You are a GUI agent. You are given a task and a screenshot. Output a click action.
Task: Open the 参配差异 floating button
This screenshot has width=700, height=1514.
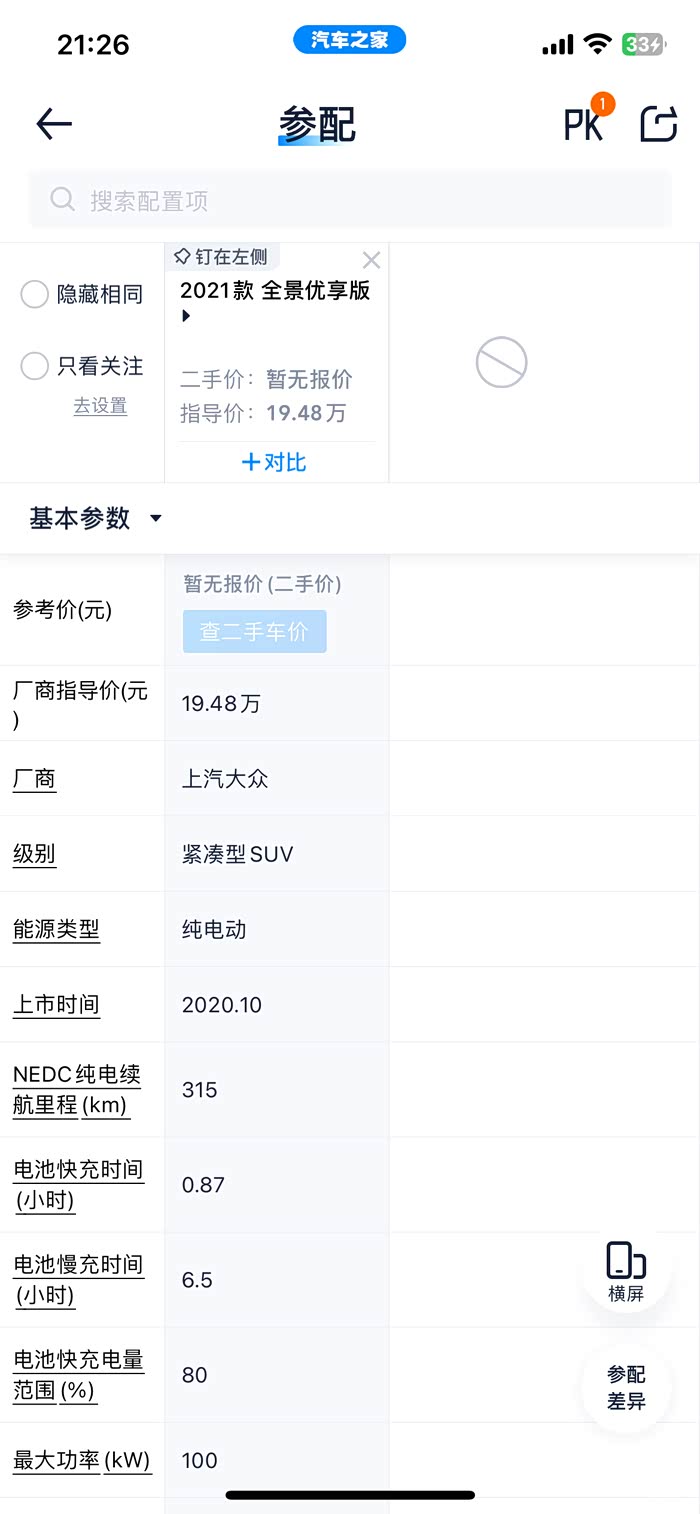click(x=626, y=1387)
